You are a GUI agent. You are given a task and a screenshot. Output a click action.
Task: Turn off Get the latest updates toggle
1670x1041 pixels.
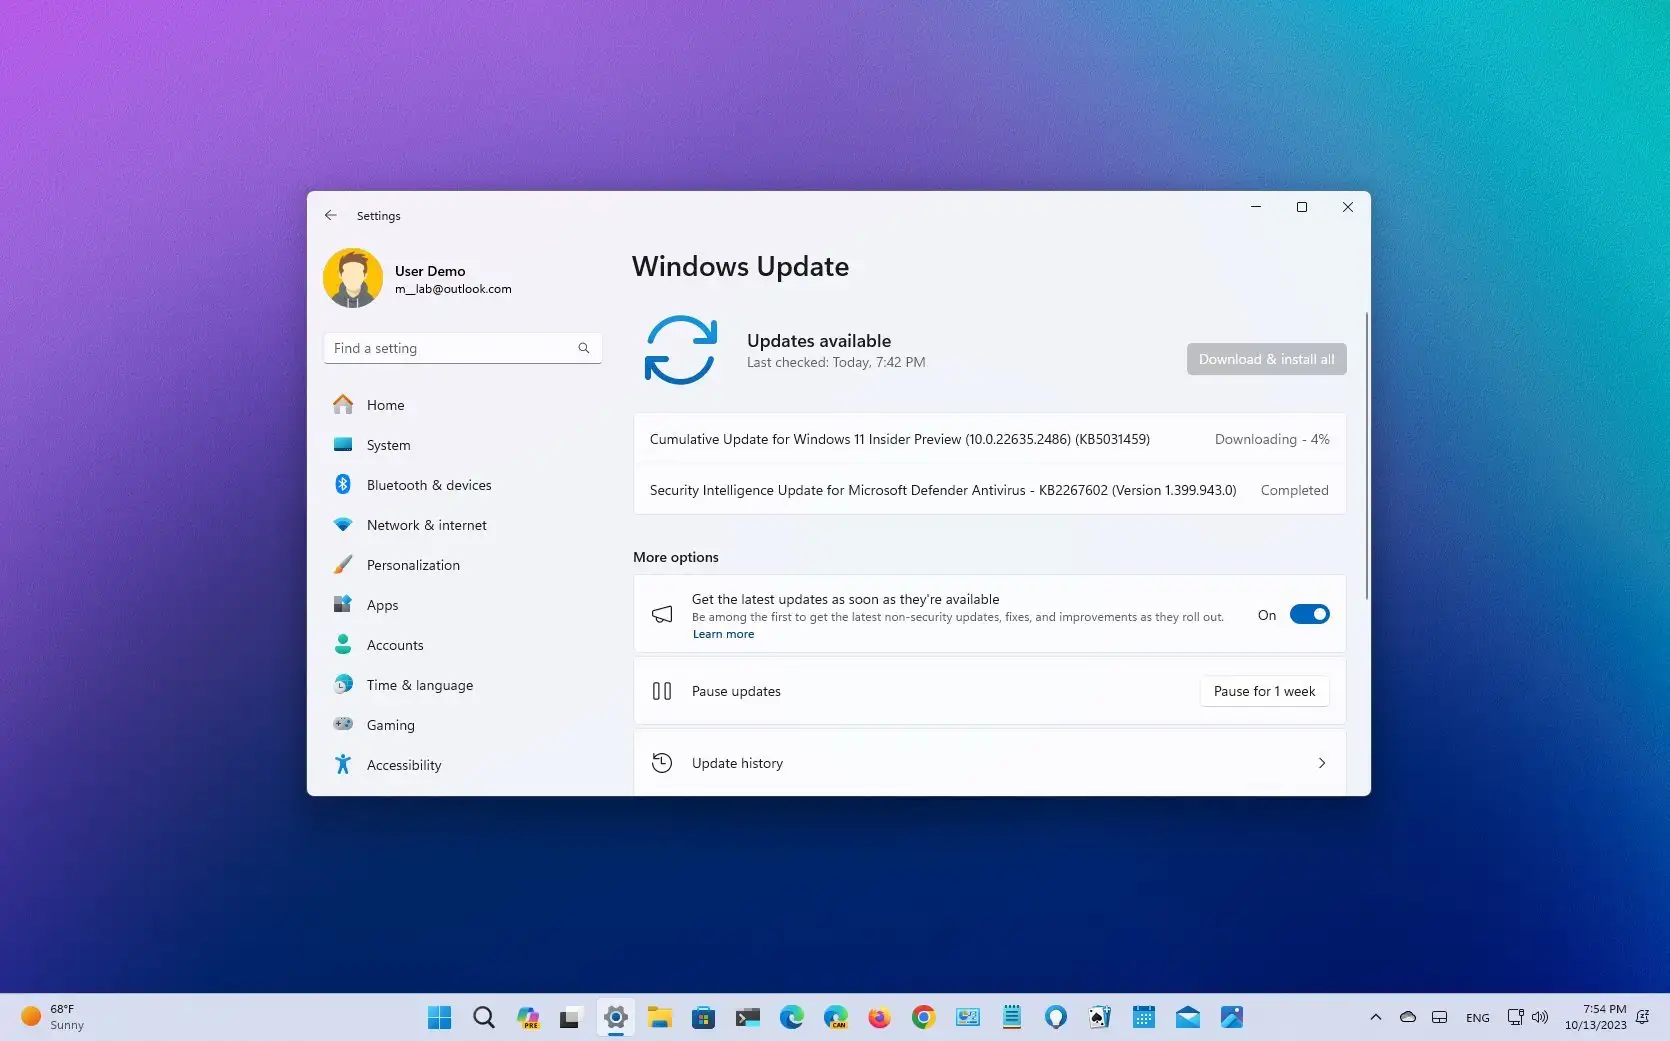pyautogui.click(x=1309, y=614)
